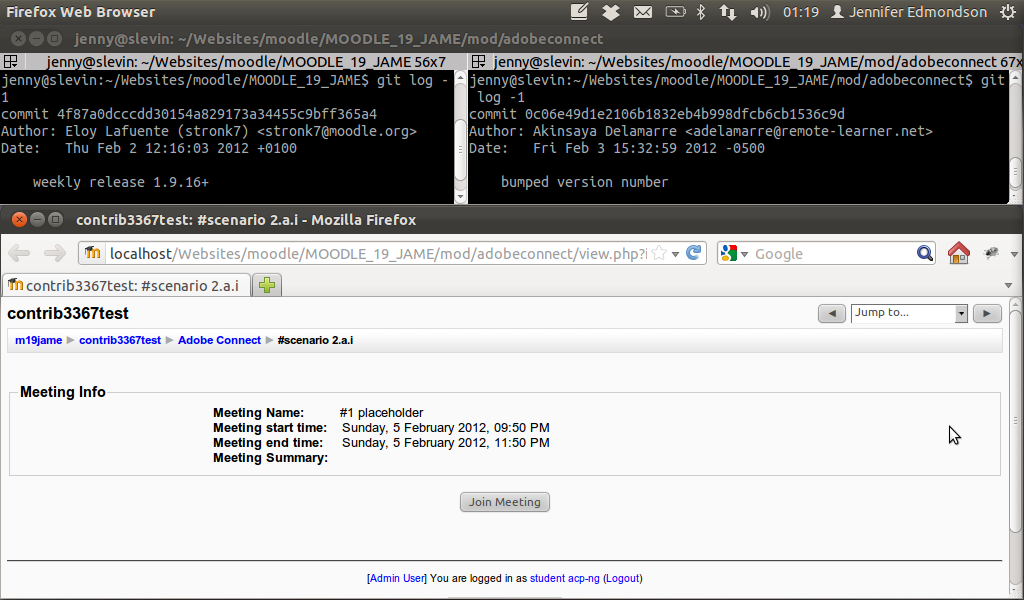
Task: Open the list all tabs arrow
Action: (x=1008, y=285)
